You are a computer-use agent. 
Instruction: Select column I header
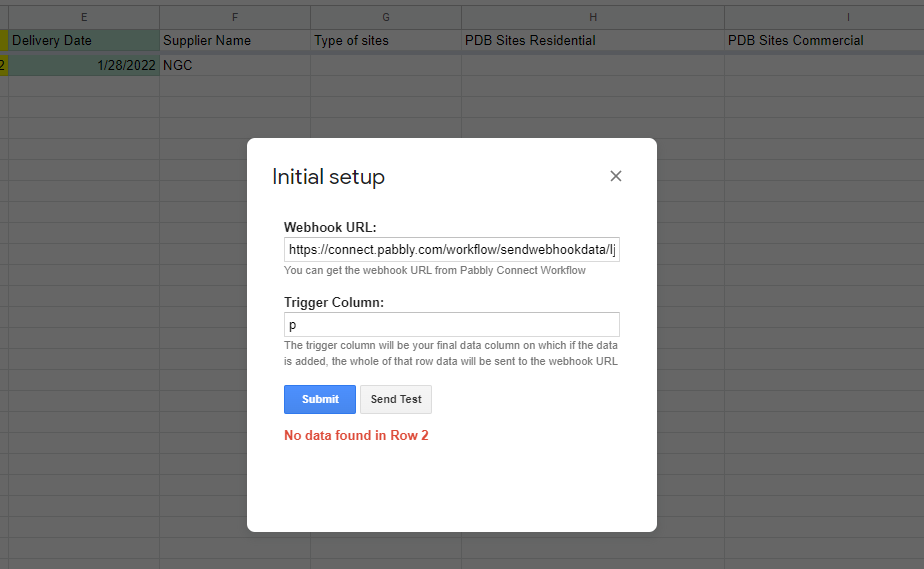(x=824, y=17)
